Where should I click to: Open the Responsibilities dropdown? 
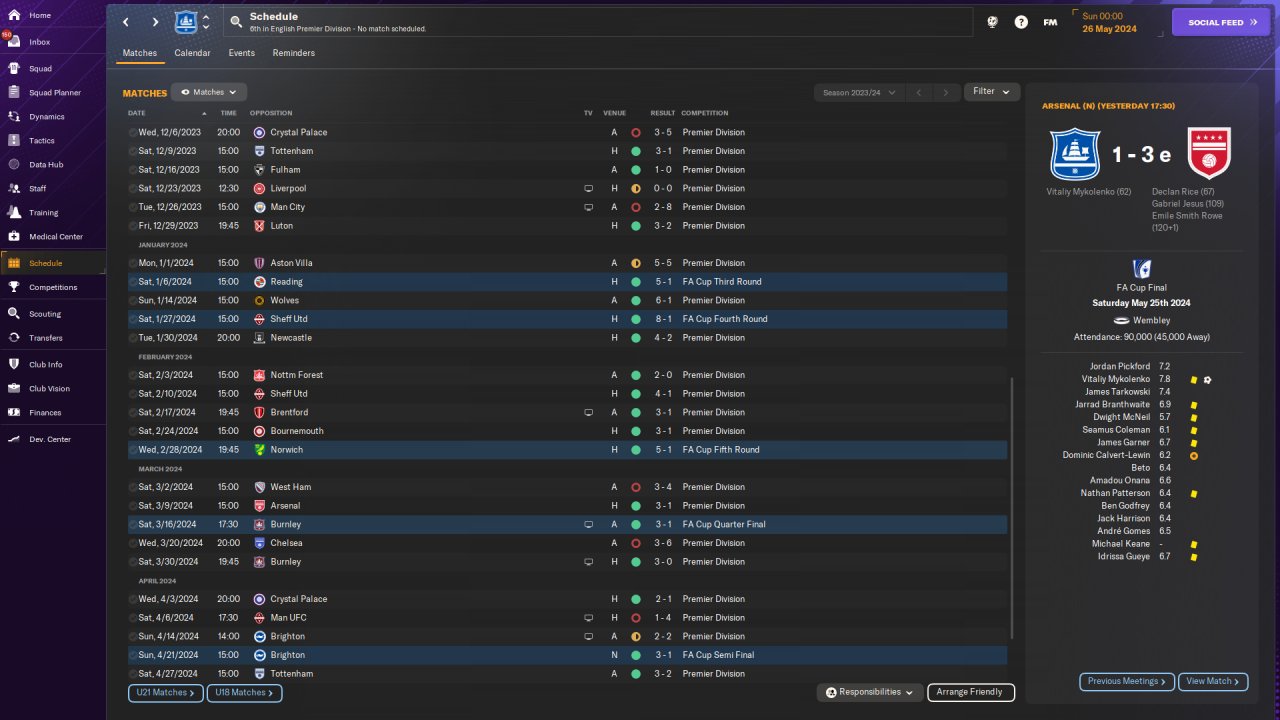click(869, 692)
